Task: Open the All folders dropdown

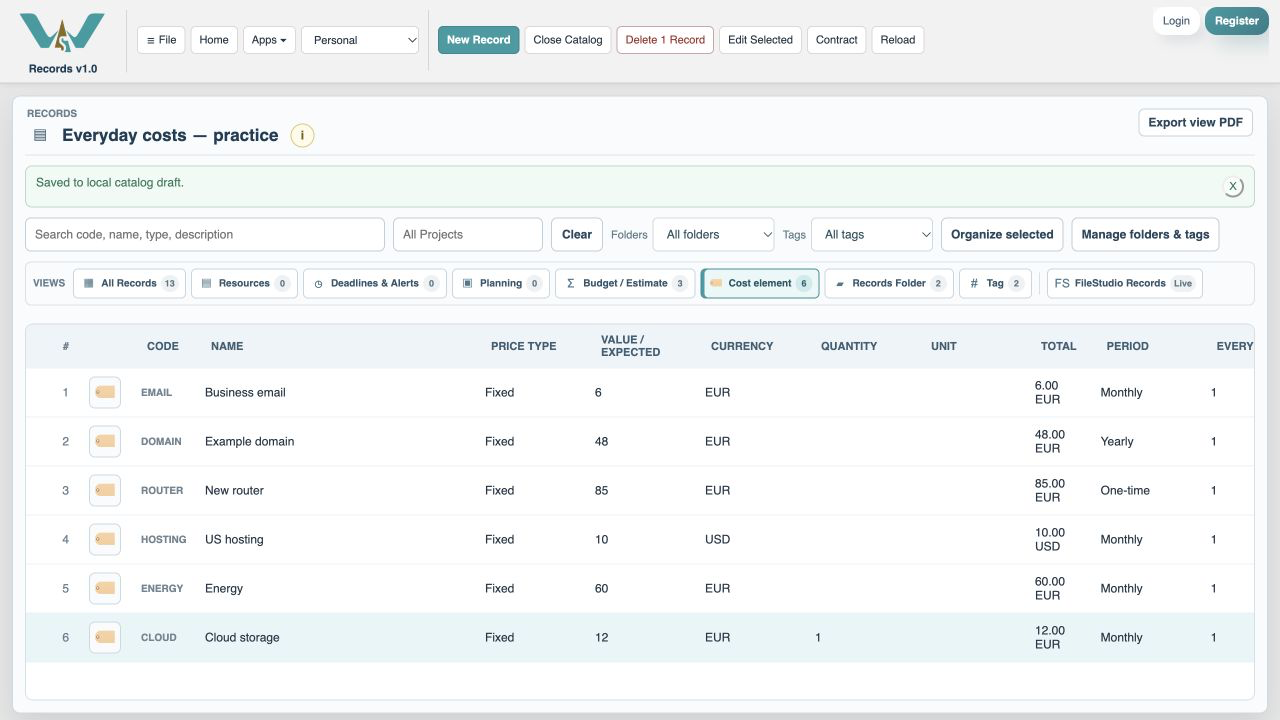Action: pyautogui.click(x=714, y=235)
